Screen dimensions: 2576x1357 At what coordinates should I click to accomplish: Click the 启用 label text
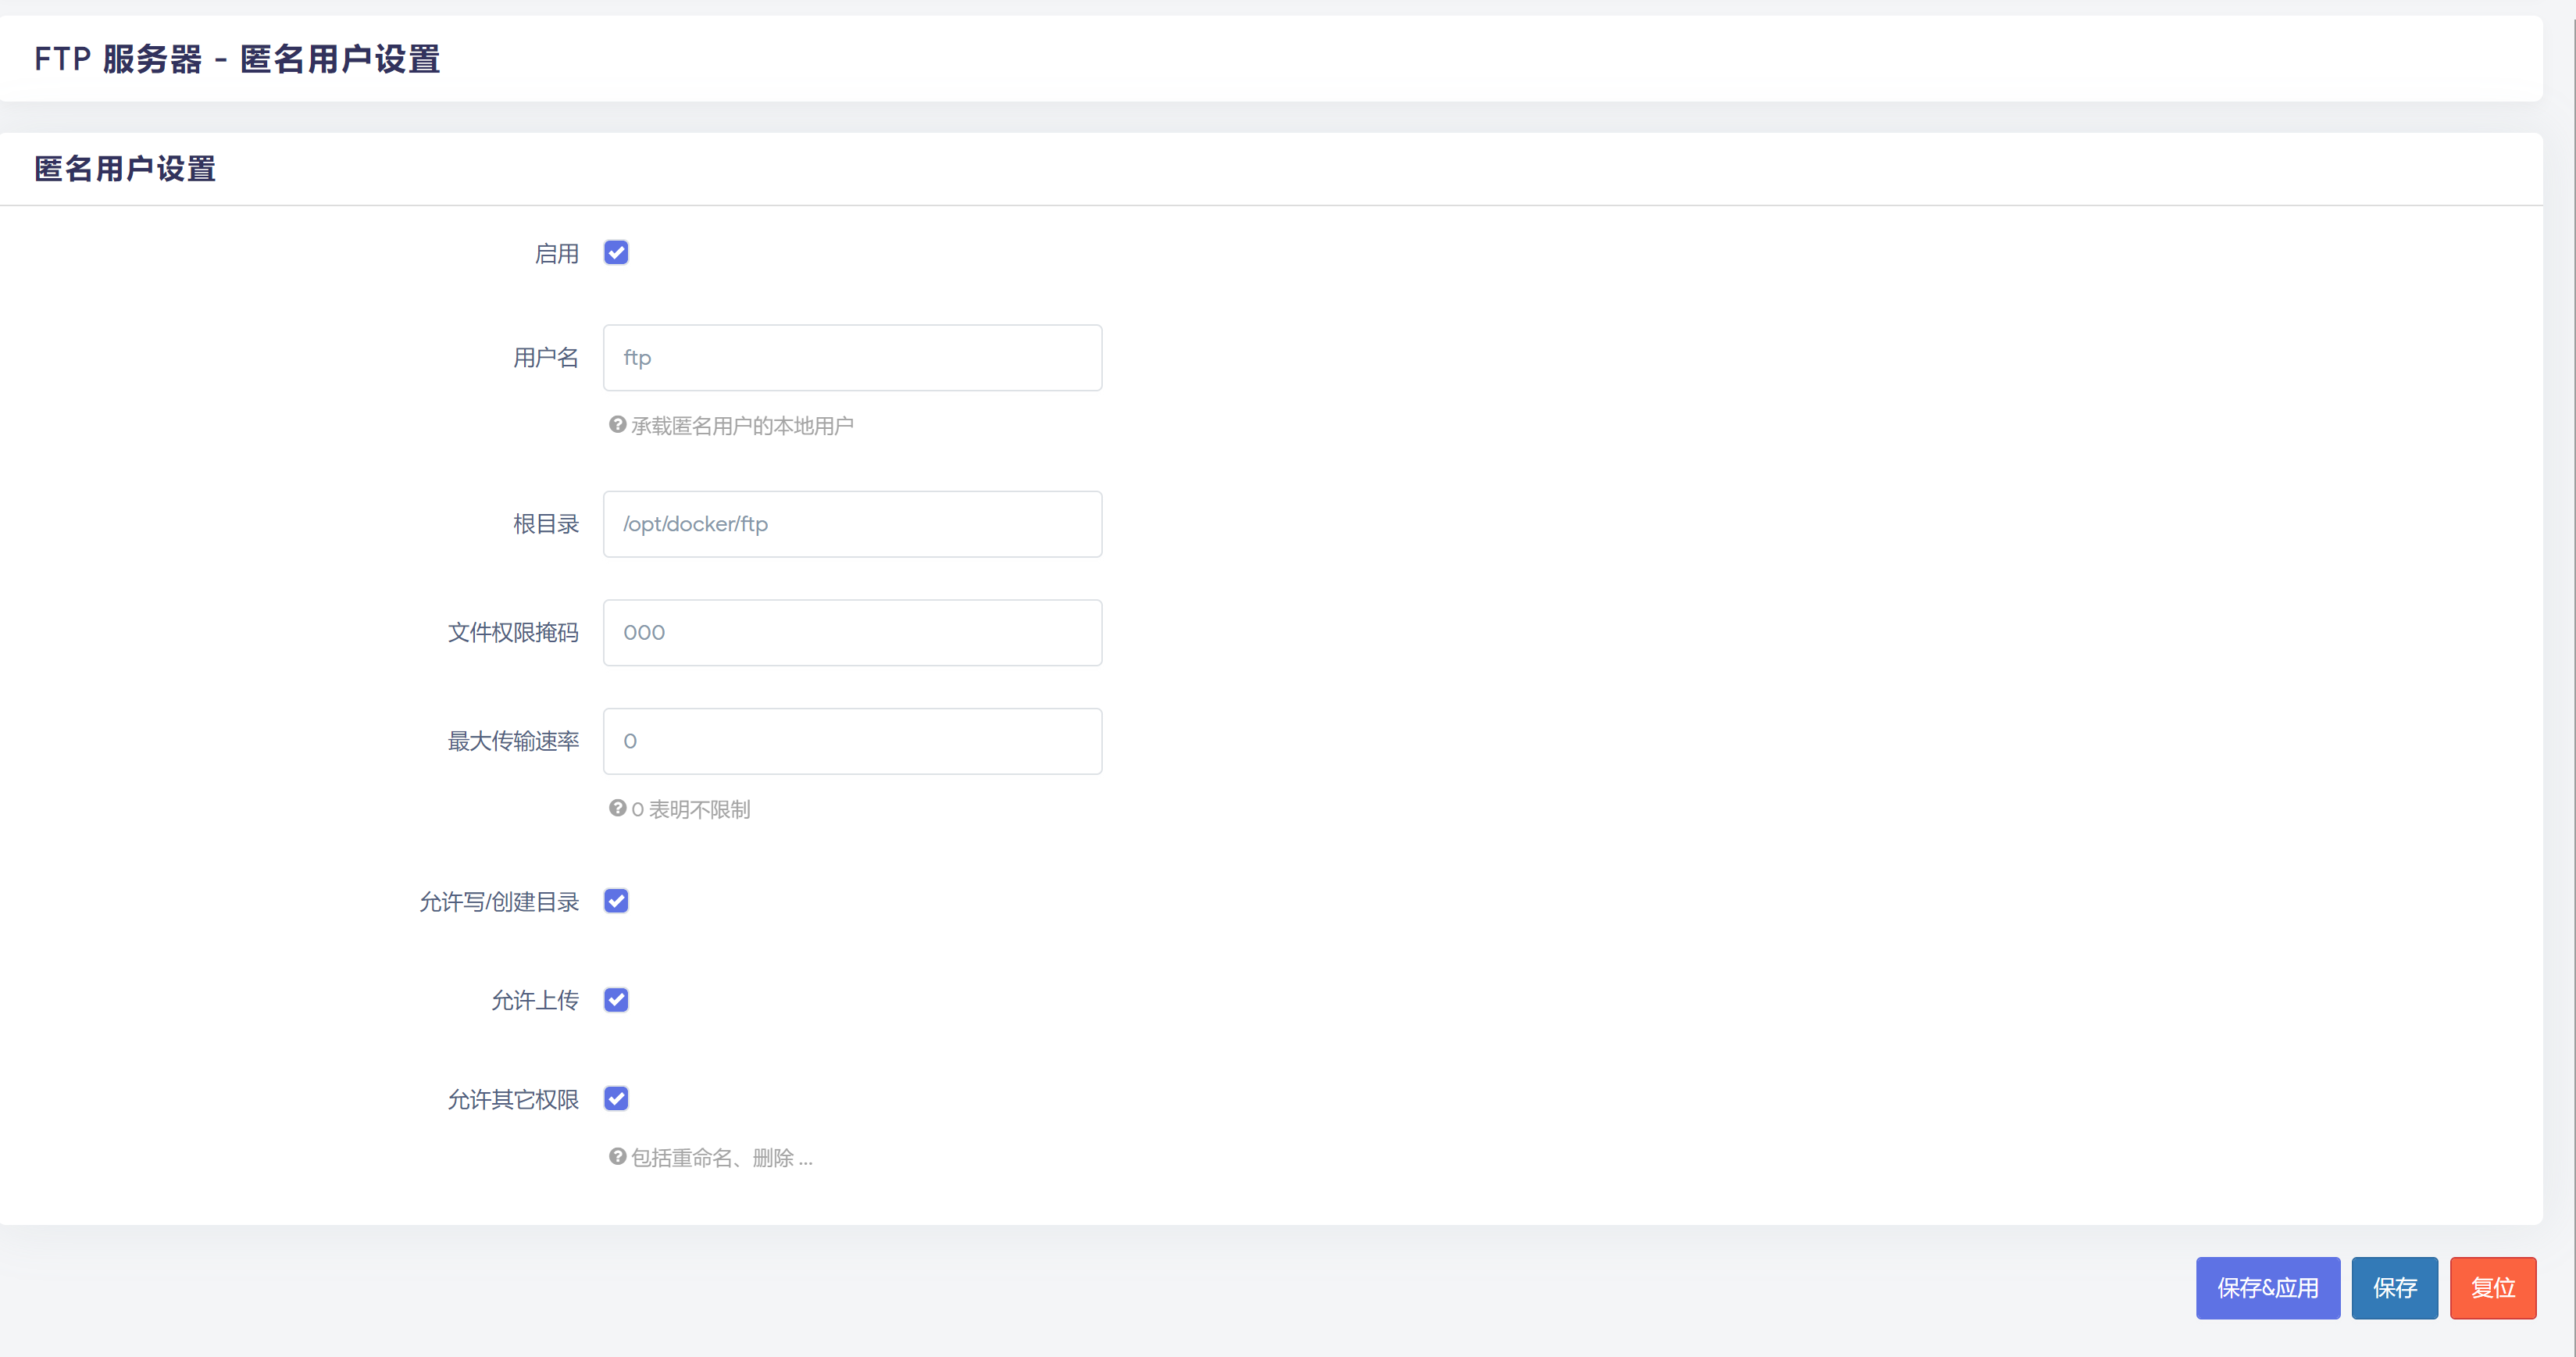click(x=557, y=254)
